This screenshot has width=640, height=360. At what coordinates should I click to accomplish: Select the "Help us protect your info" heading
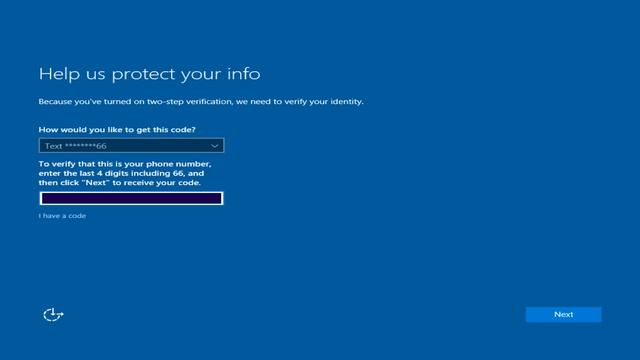coord(149,74)
